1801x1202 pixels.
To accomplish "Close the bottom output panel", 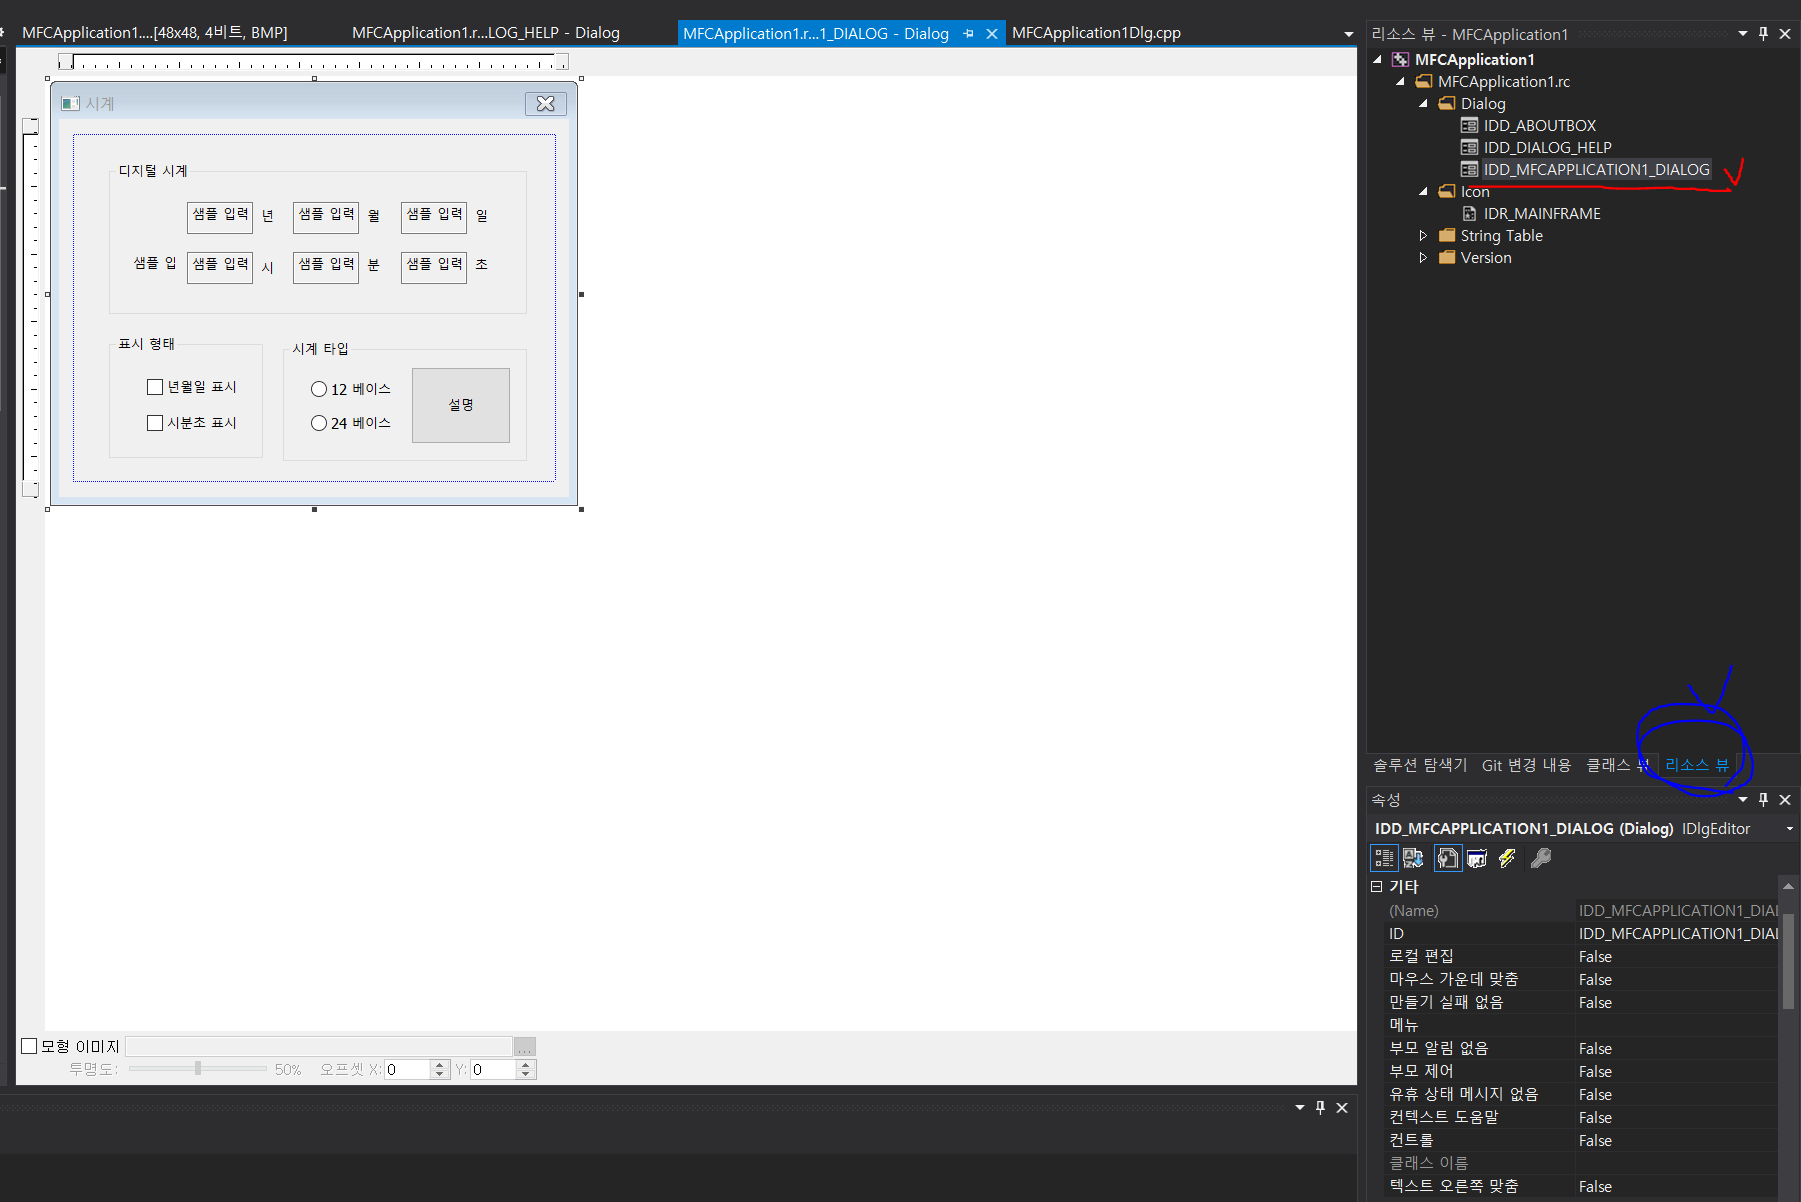I will click(1342, 1107).
